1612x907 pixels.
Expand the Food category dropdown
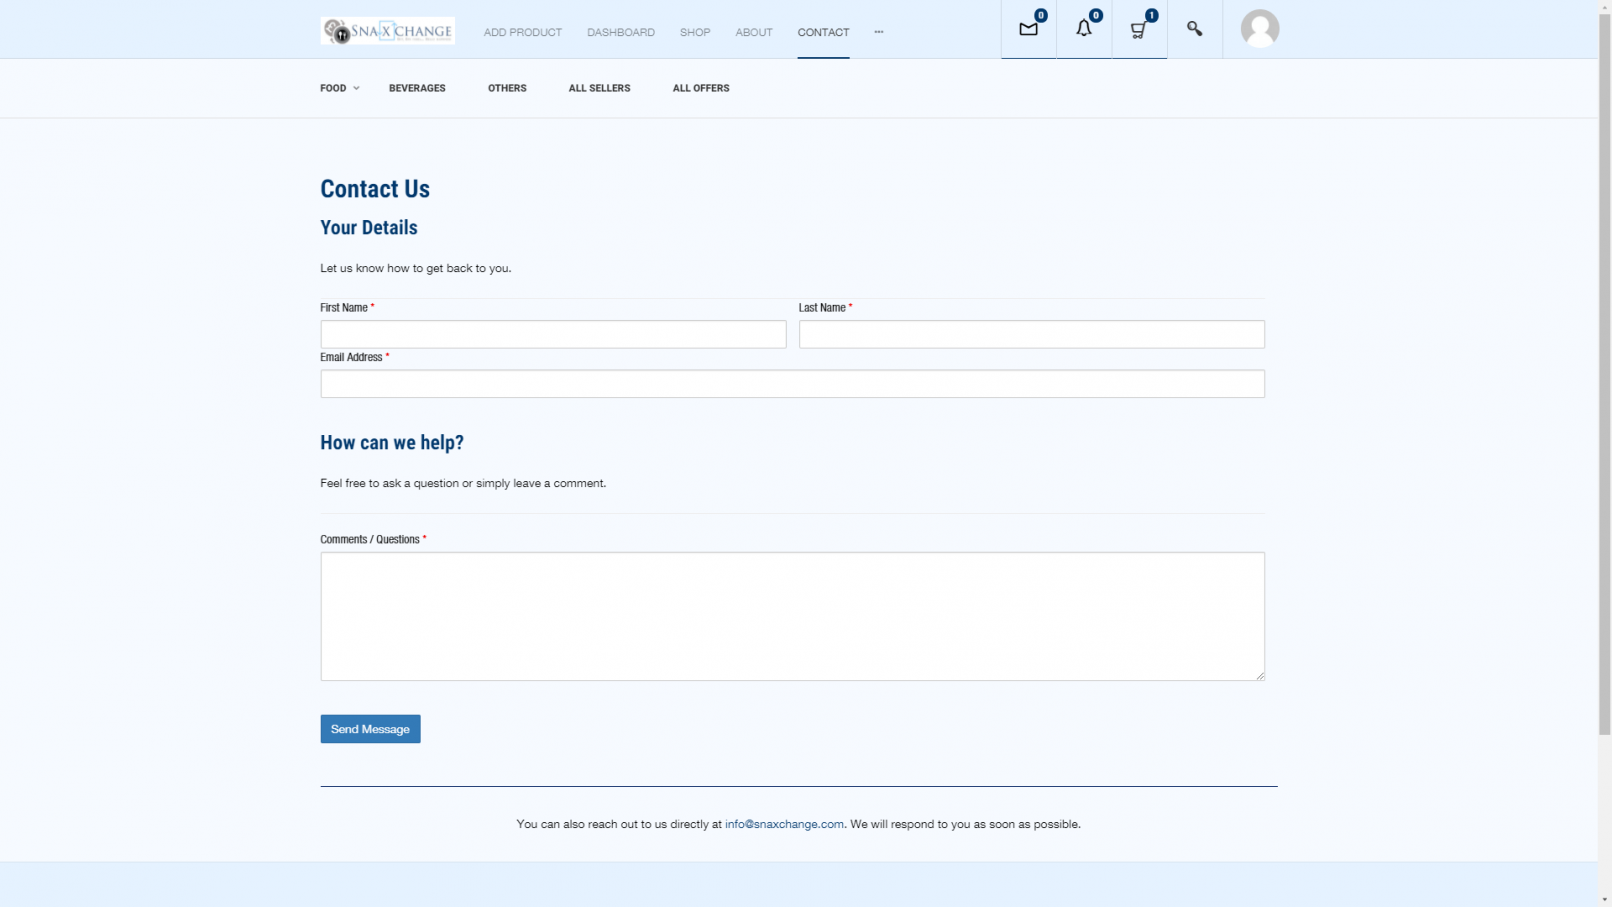tap(339, 88)
